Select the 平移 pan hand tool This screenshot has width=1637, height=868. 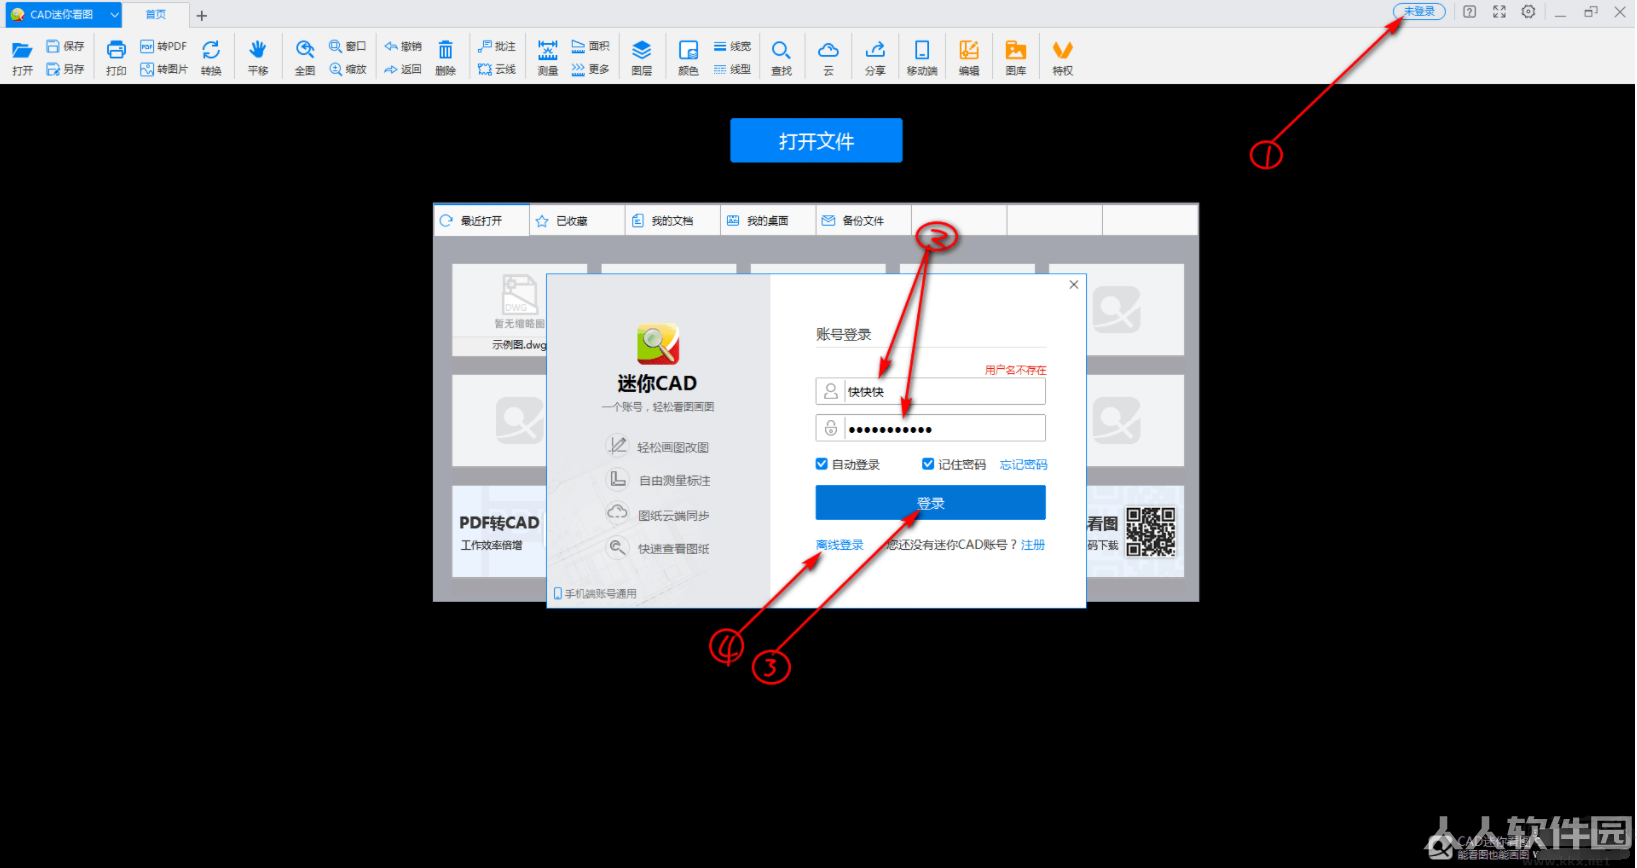[x=258, y=50]
